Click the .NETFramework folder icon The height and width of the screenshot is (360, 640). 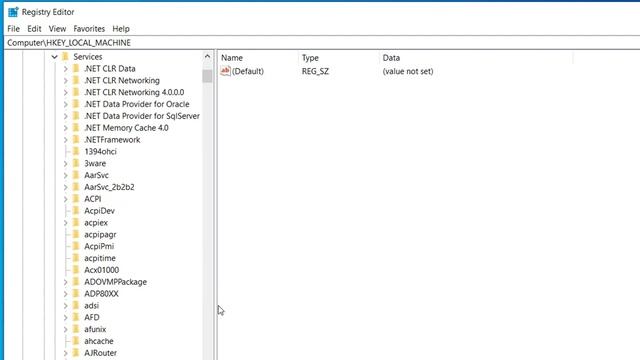[x=76, y=139]
